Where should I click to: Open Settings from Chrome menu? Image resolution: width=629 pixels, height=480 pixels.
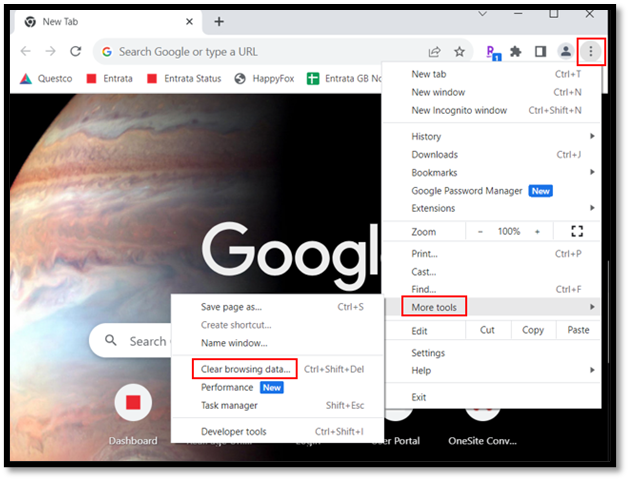[491, 353]
